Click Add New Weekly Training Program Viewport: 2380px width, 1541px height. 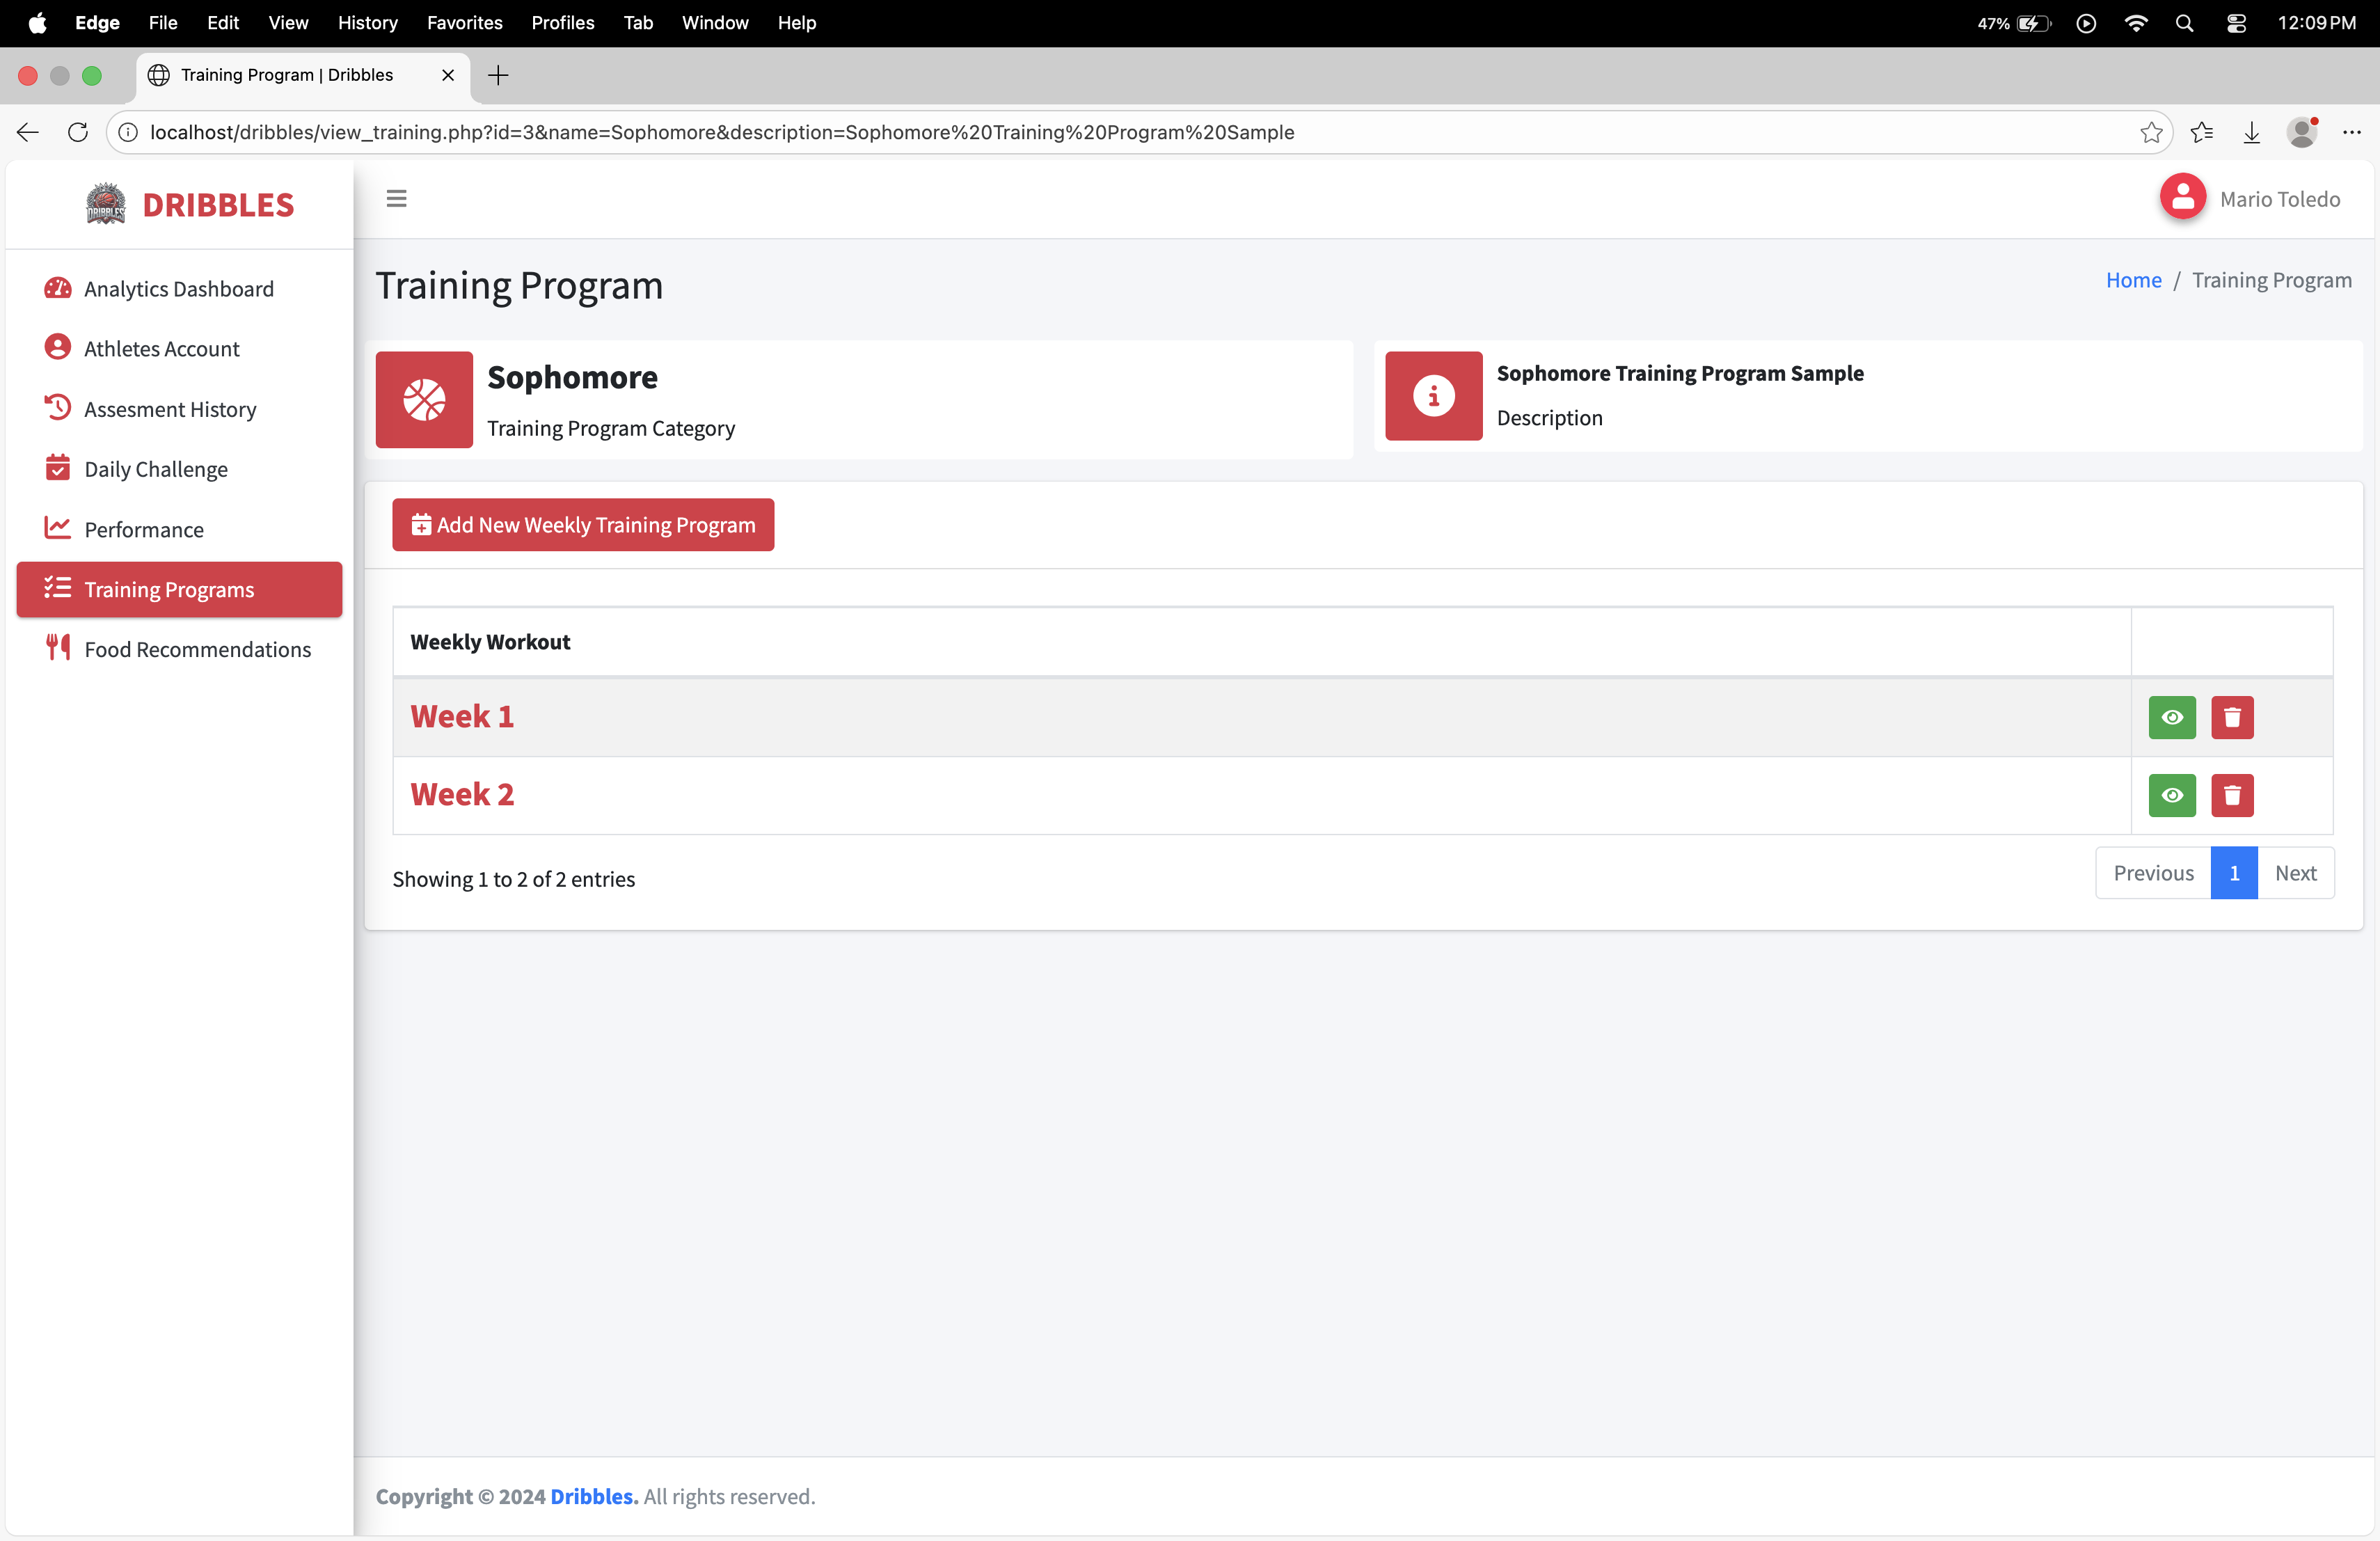(583, 525)
